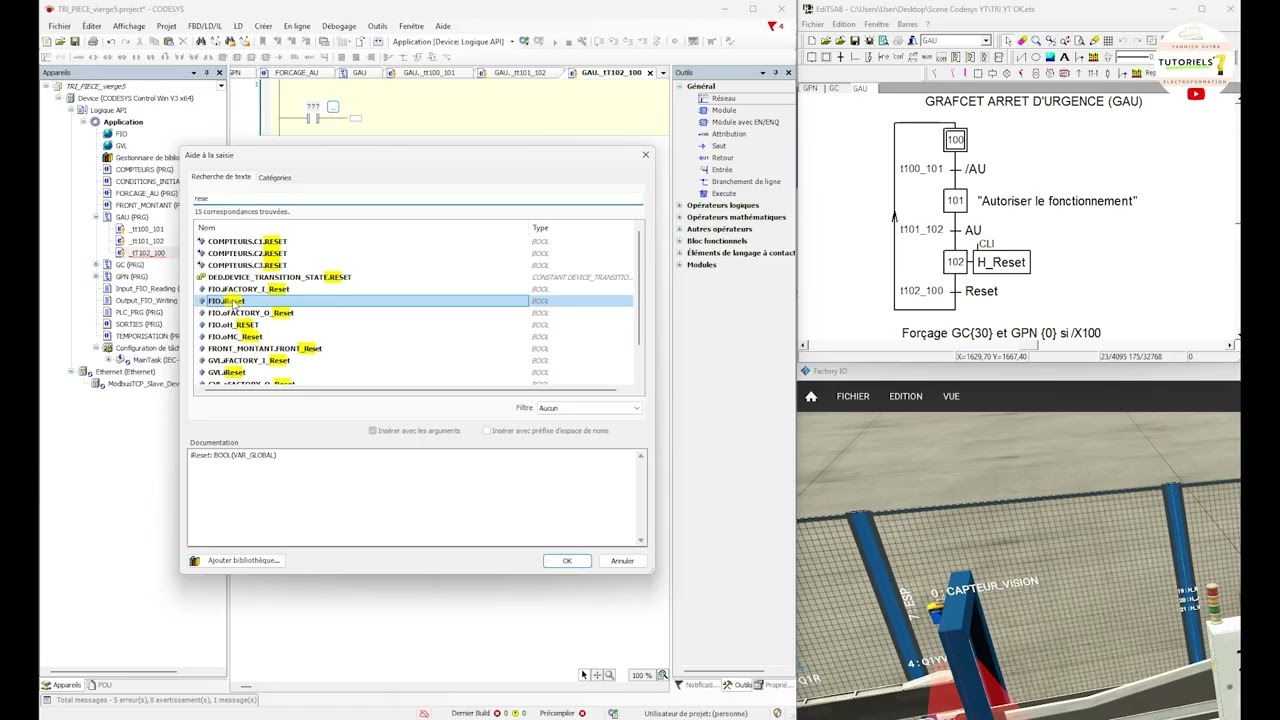Viewport: 1280px width, 720px height.
Task: Click the Factory IO home icon
Action: [x=811, y=396]
